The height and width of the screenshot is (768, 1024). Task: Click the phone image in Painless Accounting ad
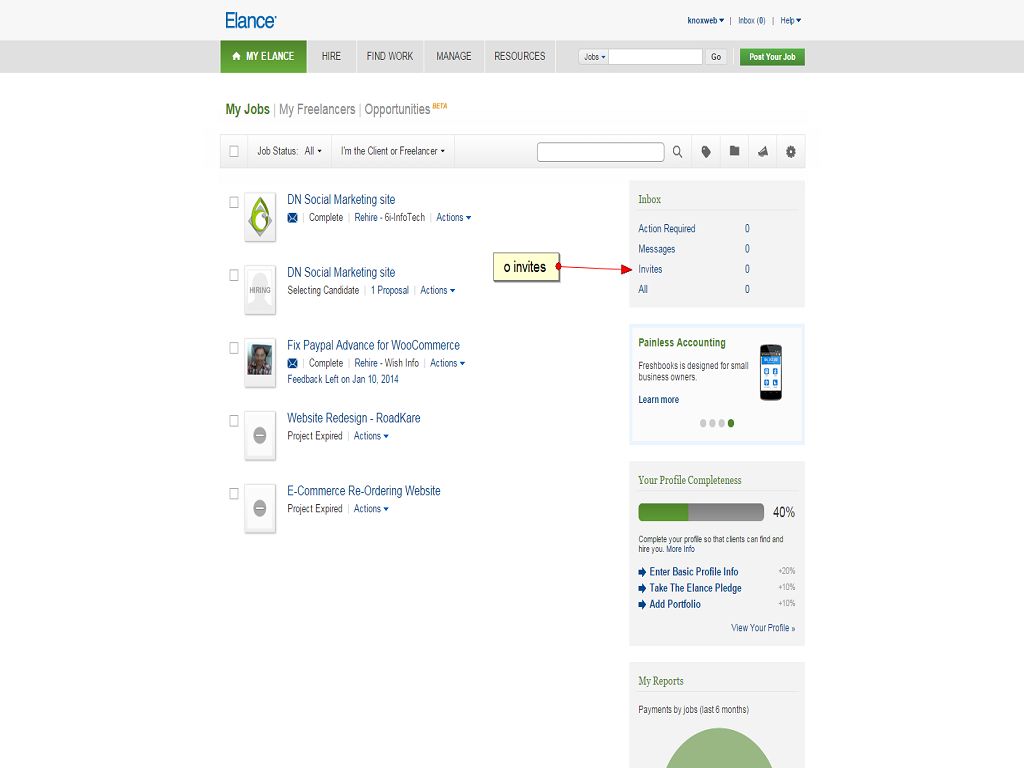coord(771,372)
